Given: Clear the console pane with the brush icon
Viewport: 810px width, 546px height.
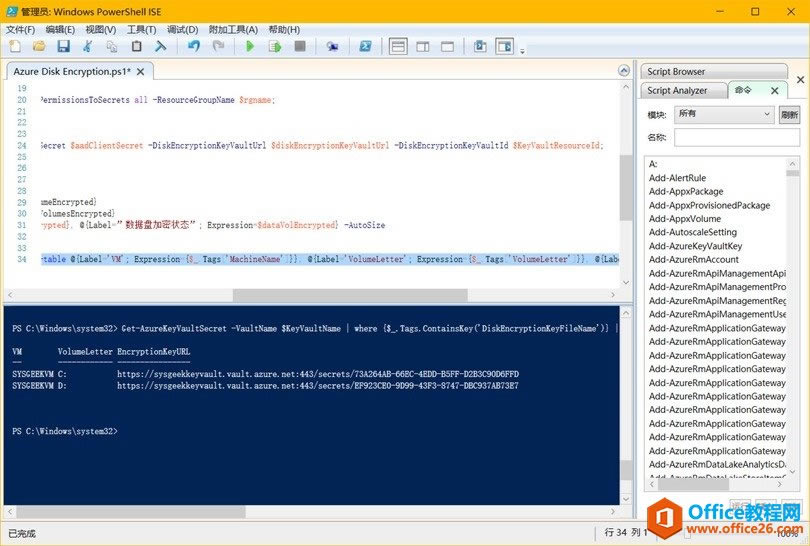Looking at the screenshot, I should [x=161, y=46].
